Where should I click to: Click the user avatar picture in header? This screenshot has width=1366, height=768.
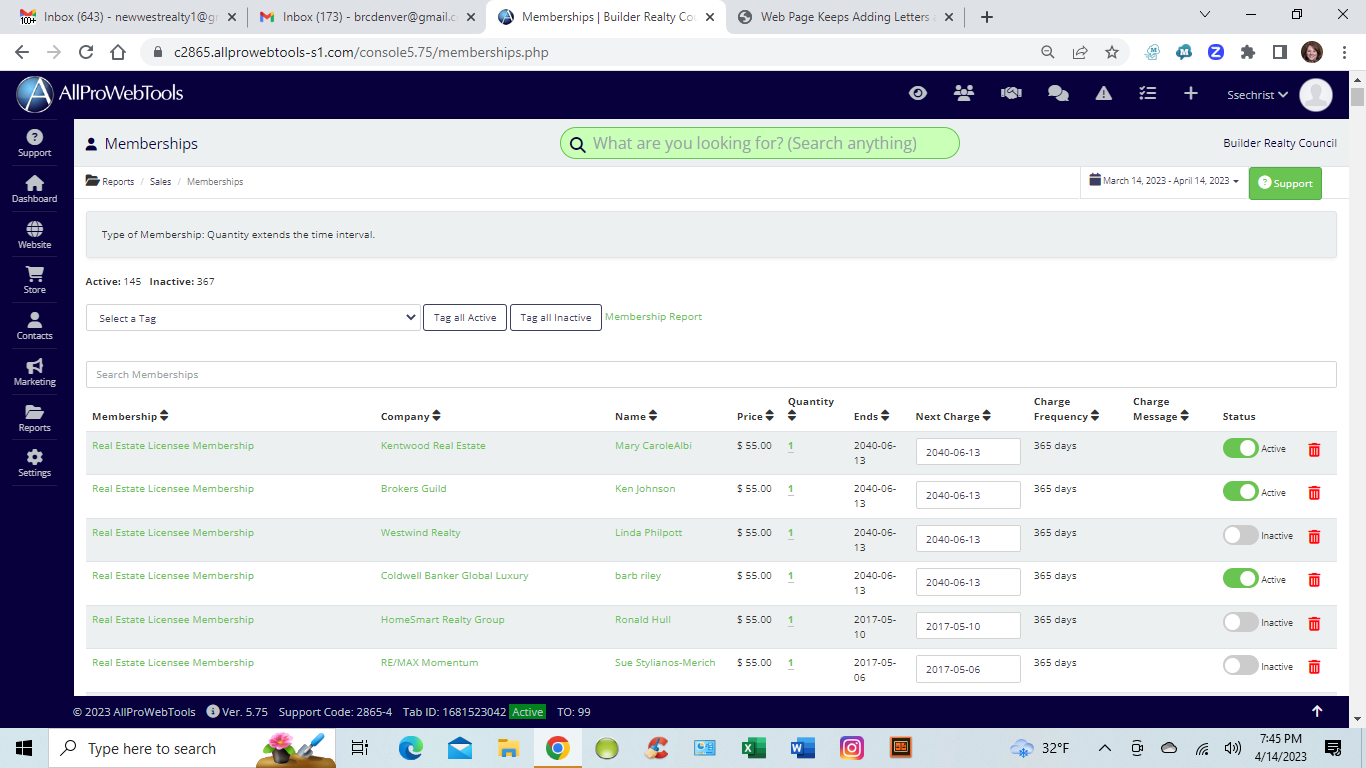[x=1316, y=94]
